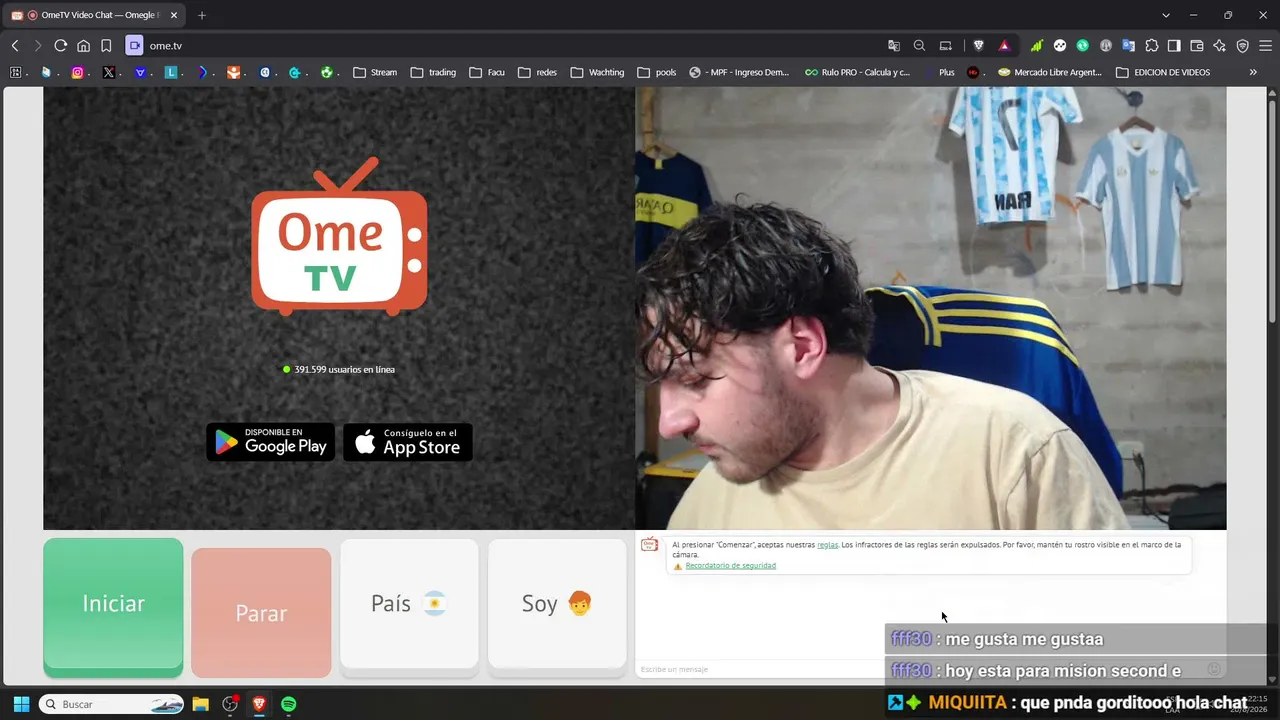Click the taskbar Buscar search box

(111, 704)
